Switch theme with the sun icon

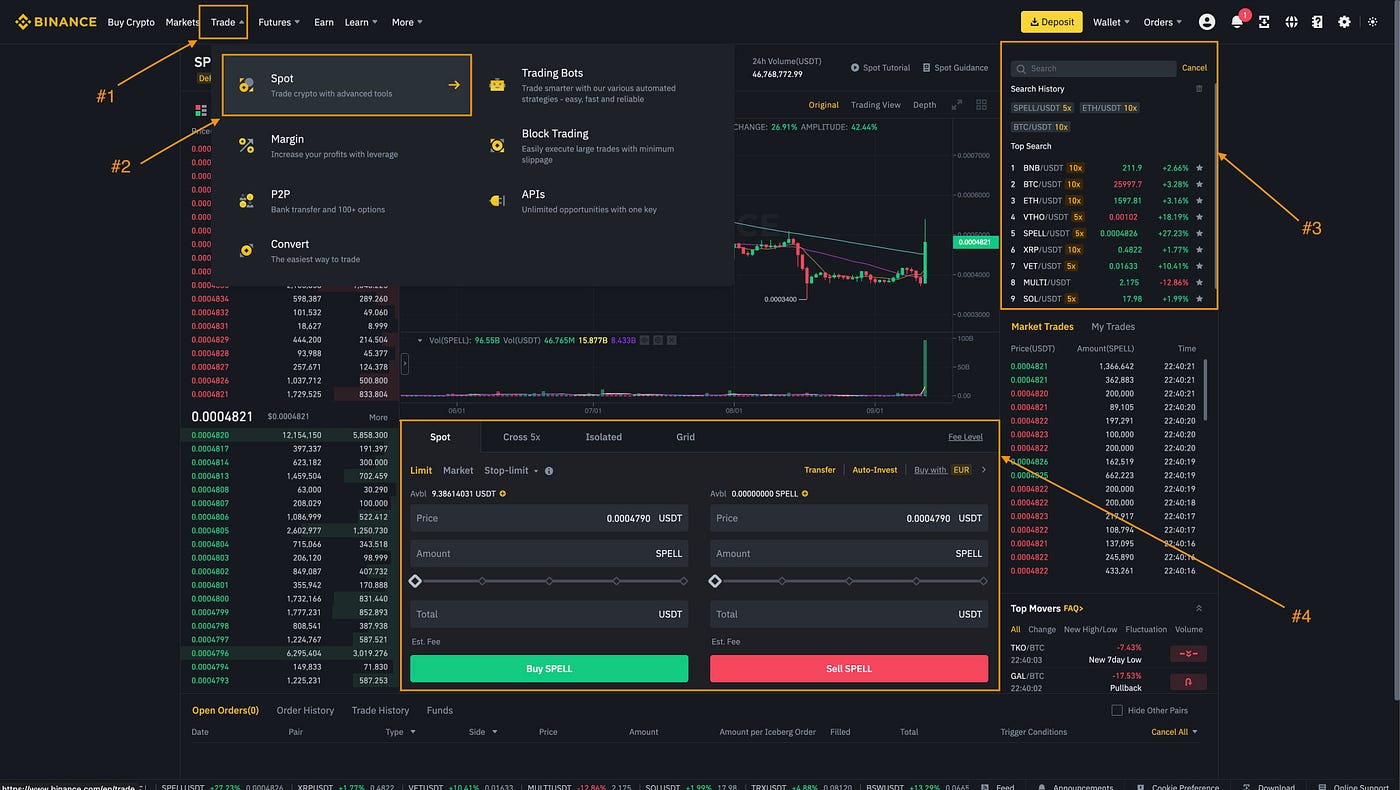tap(1373, 22)
